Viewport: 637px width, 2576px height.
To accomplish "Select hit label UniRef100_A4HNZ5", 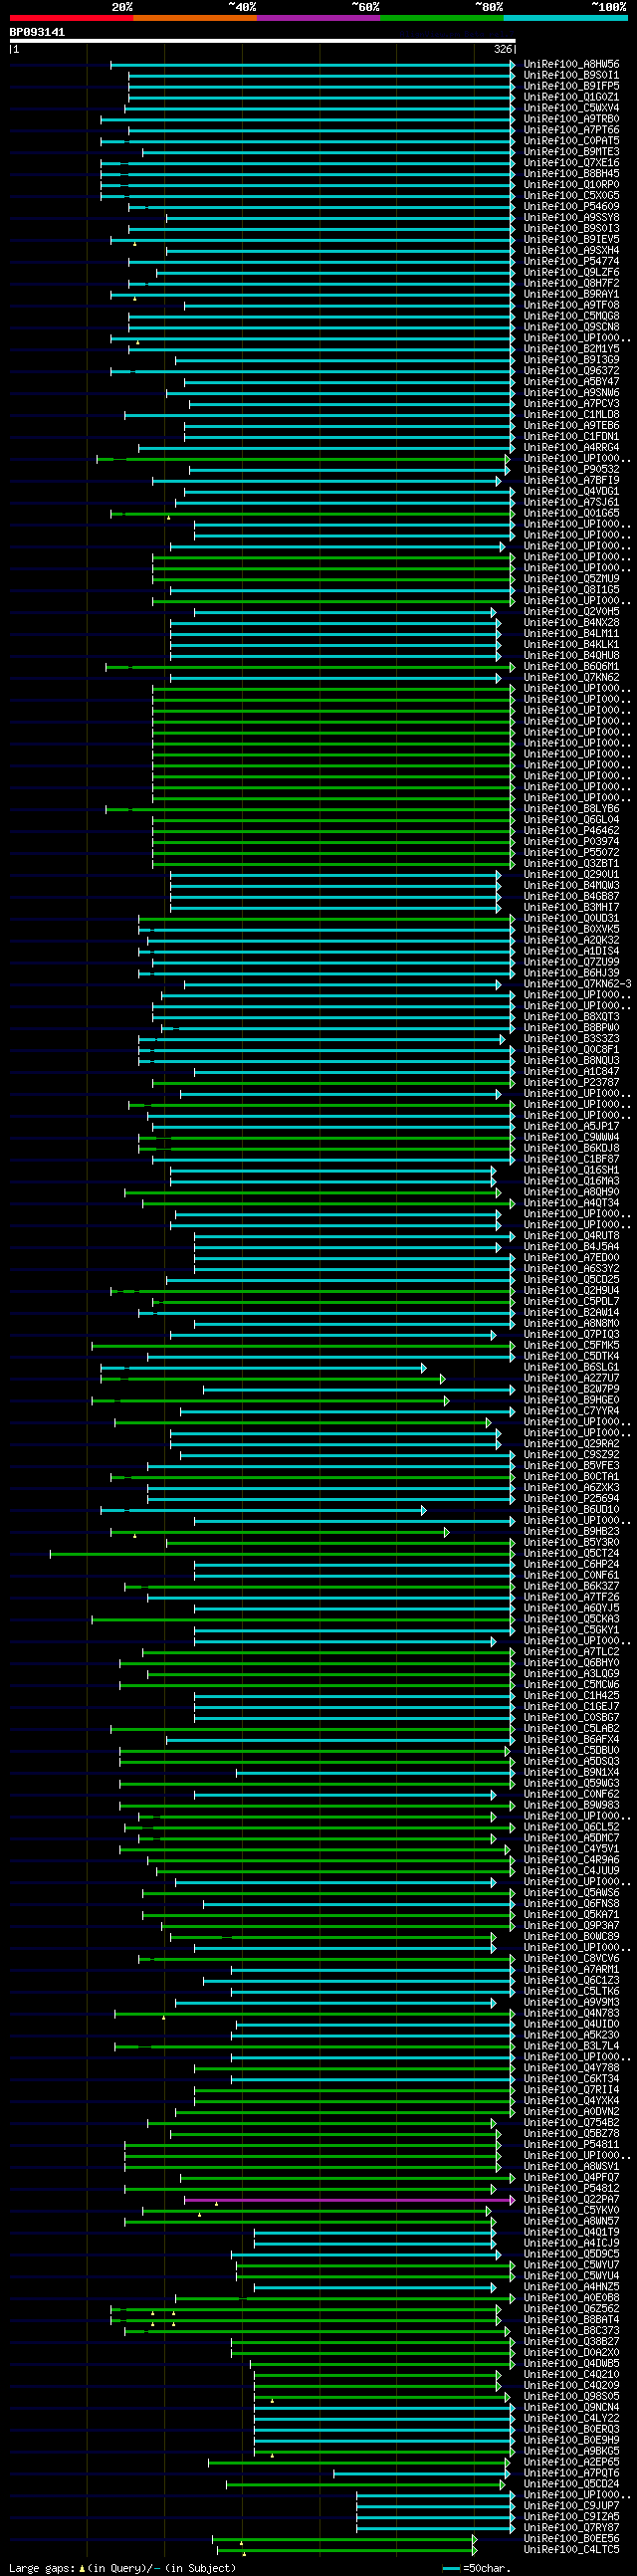I will point(571,2287).
